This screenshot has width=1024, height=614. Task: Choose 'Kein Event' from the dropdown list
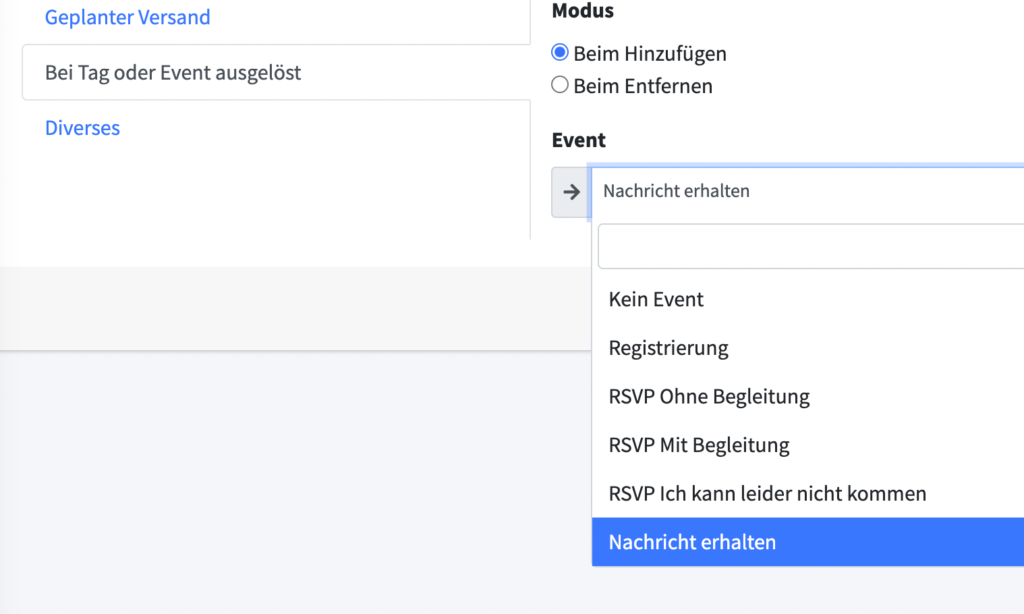click(656, 299)
